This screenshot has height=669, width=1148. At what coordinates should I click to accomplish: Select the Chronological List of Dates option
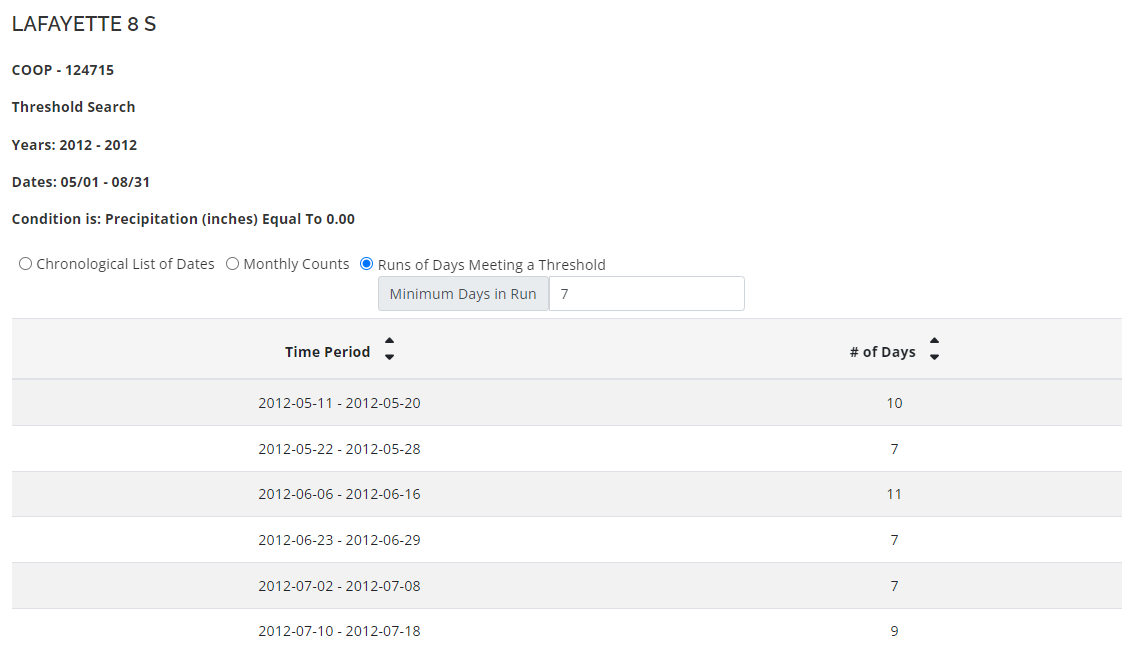26,264
